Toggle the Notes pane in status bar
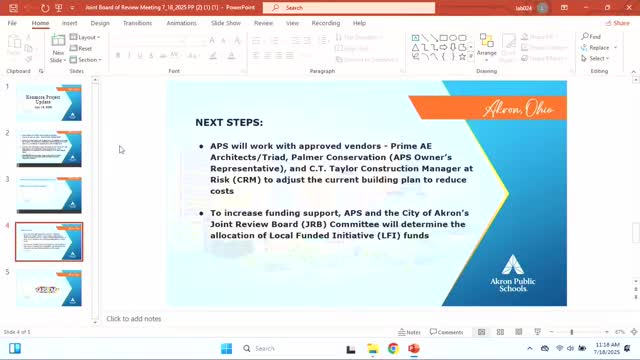 409,332
